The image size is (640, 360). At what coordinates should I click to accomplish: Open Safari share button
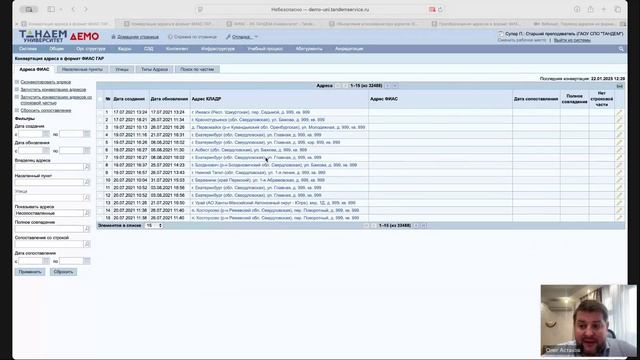590,9
